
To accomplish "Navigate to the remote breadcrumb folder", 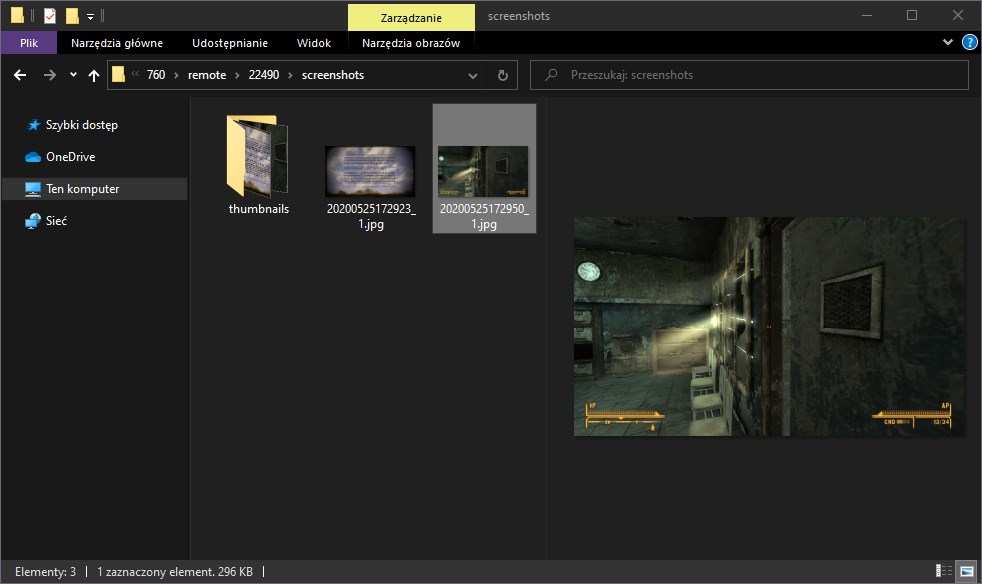I will coord(207,75).
